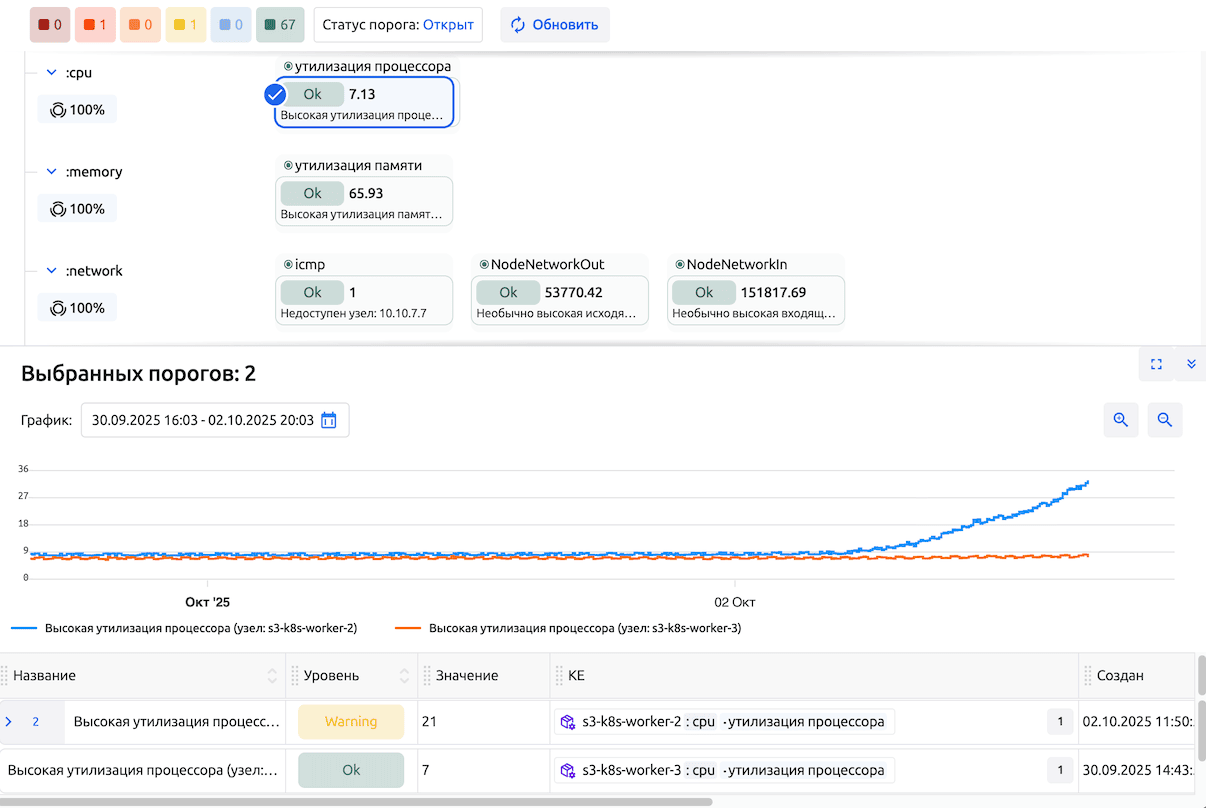Viewport: 1206px width, 808px height.
Task: Click the s3-k8s-worker-2 KE node icon
Action: point(567,722)
